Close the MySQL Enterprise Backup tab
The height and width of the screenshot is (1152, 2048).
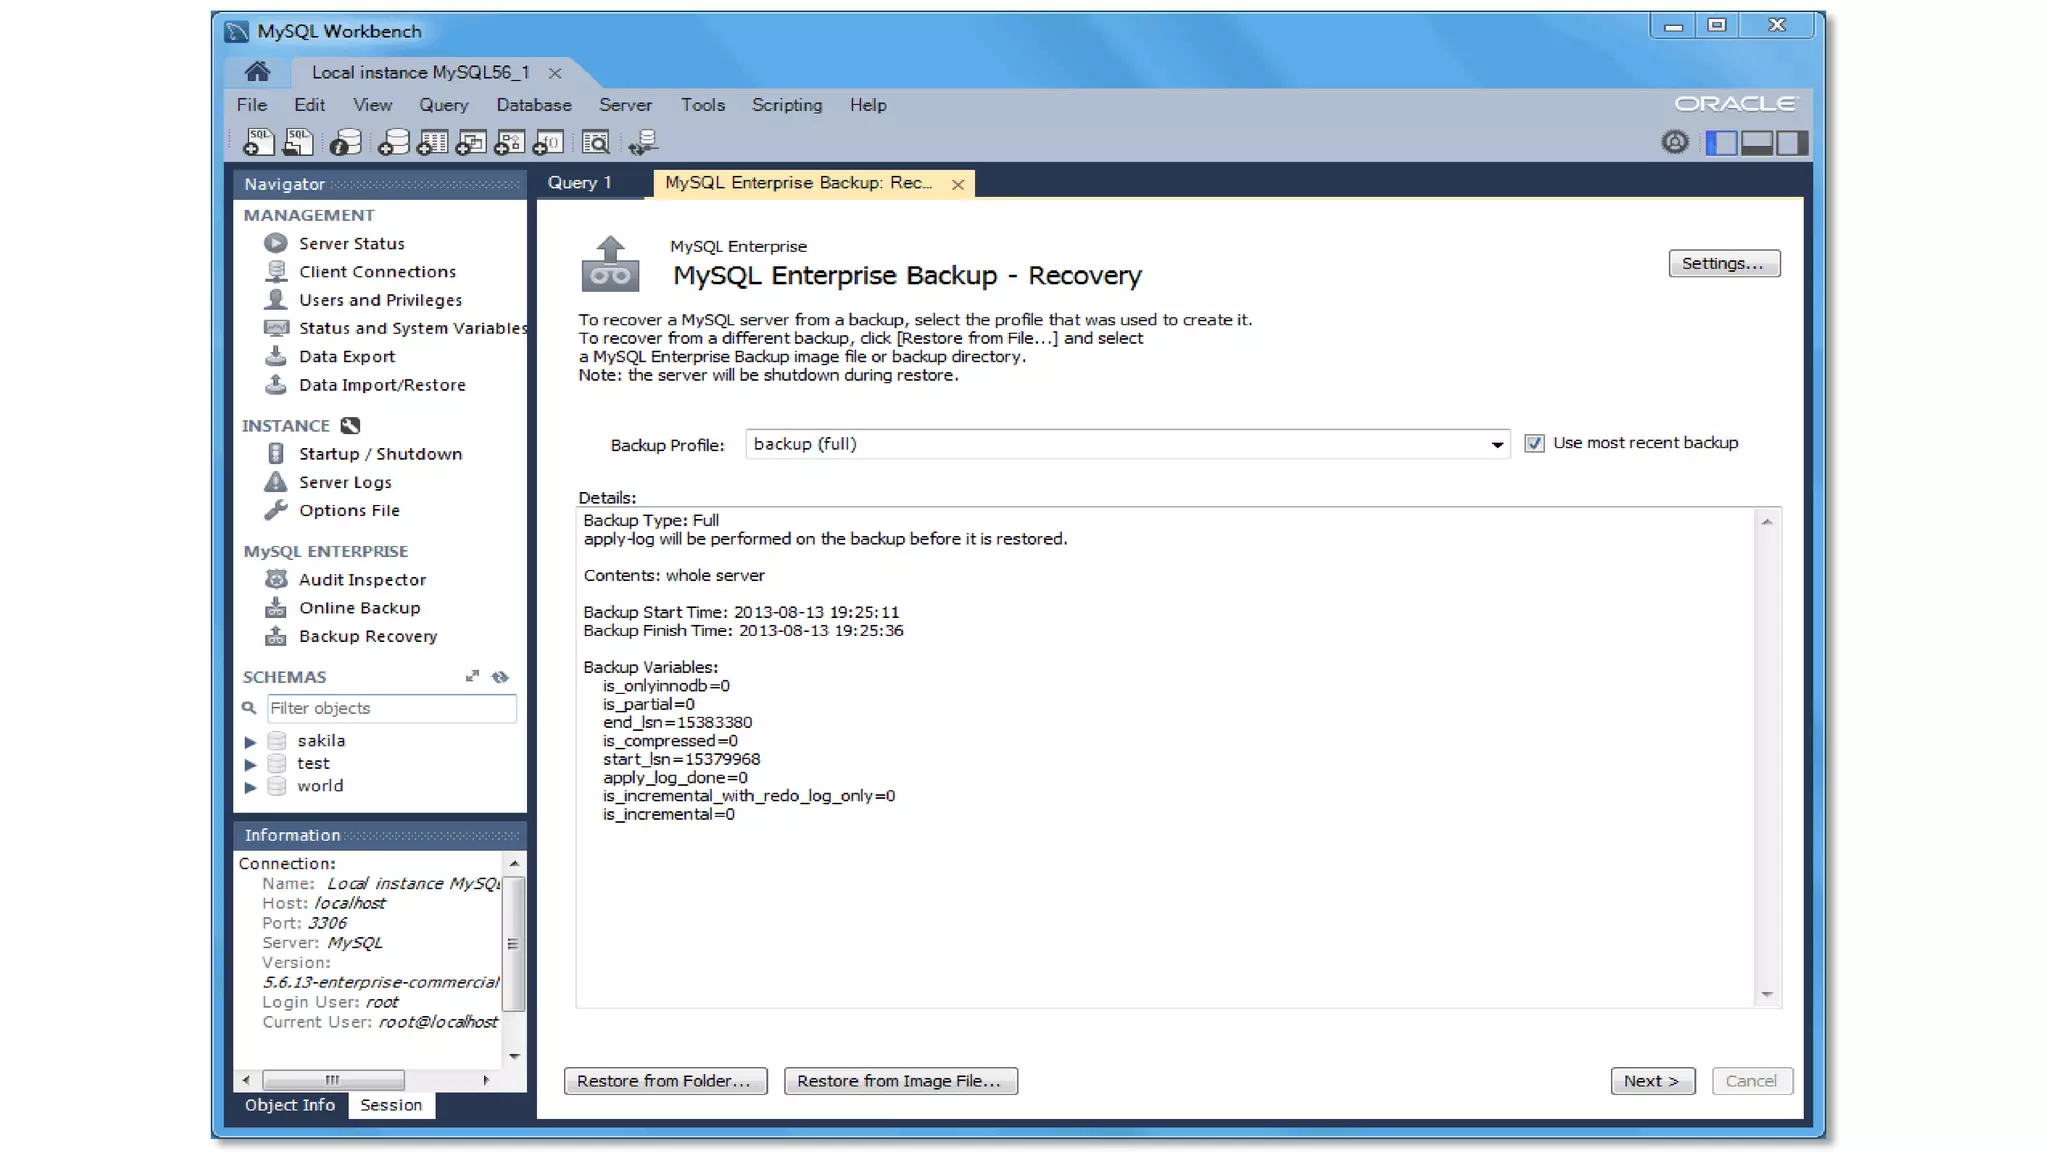(x=958, y=184)
